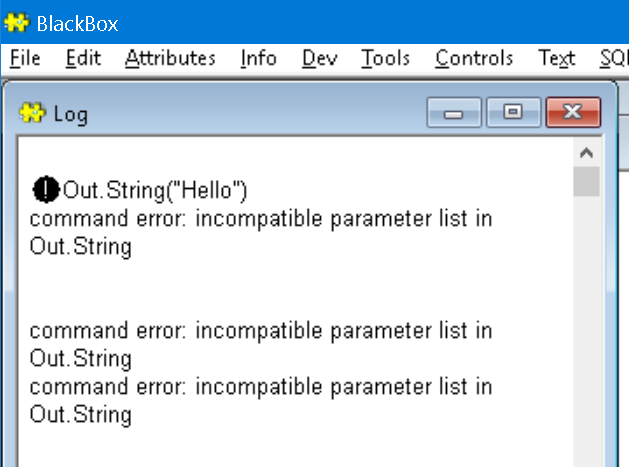Click the Log window puzzle icon
The height and width of the screenshot is (467, 629).
coord(32,113)
